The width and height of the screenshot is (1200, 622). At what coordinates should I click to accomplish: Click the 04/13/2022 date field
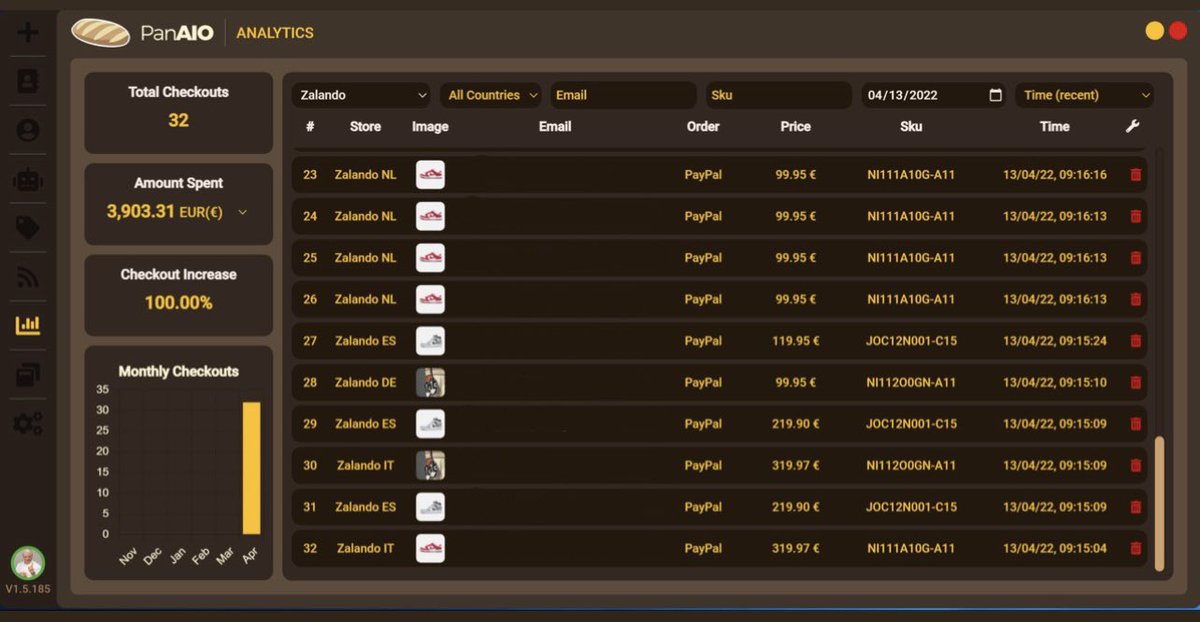[x=934, y=95]
